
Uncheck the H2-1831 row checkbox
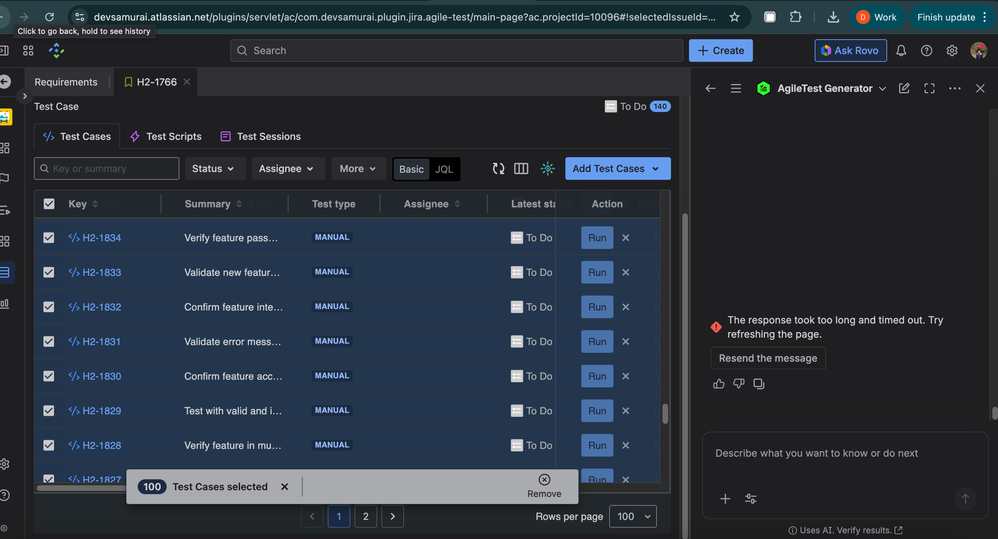tap(48, 342)
